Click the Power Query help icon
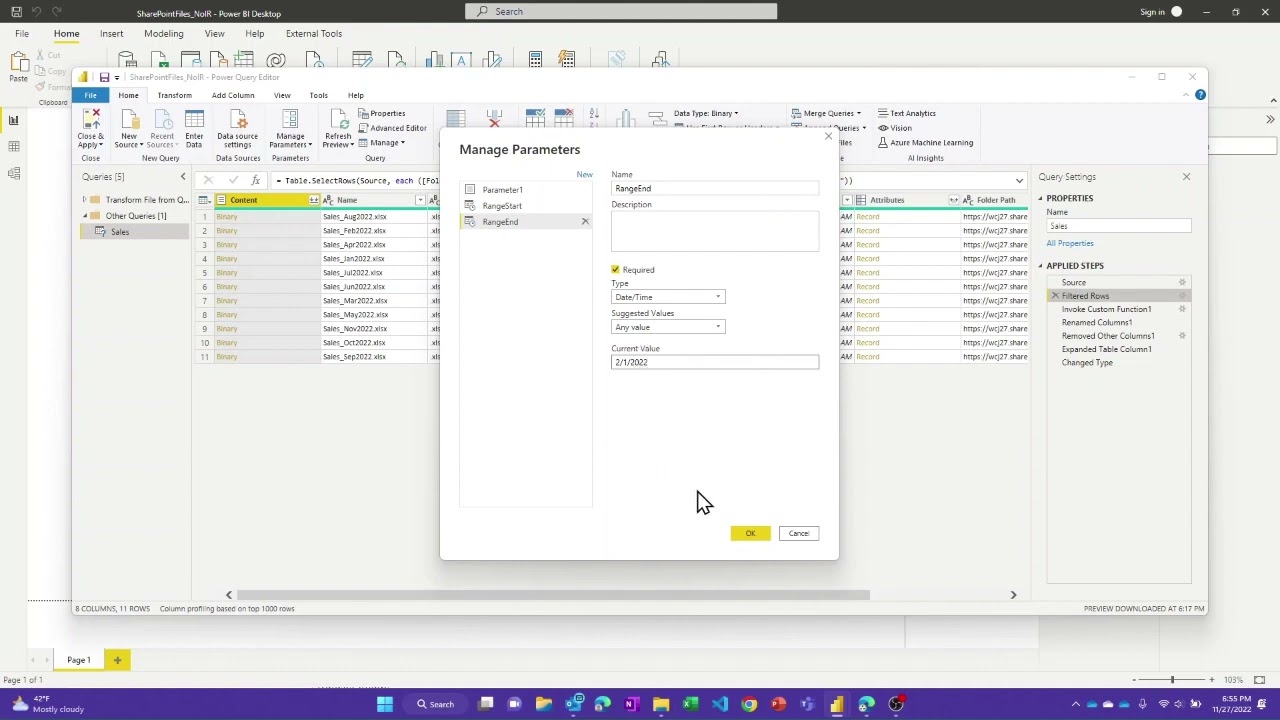Screen dimensions: 1280x720 point(1200,95)
